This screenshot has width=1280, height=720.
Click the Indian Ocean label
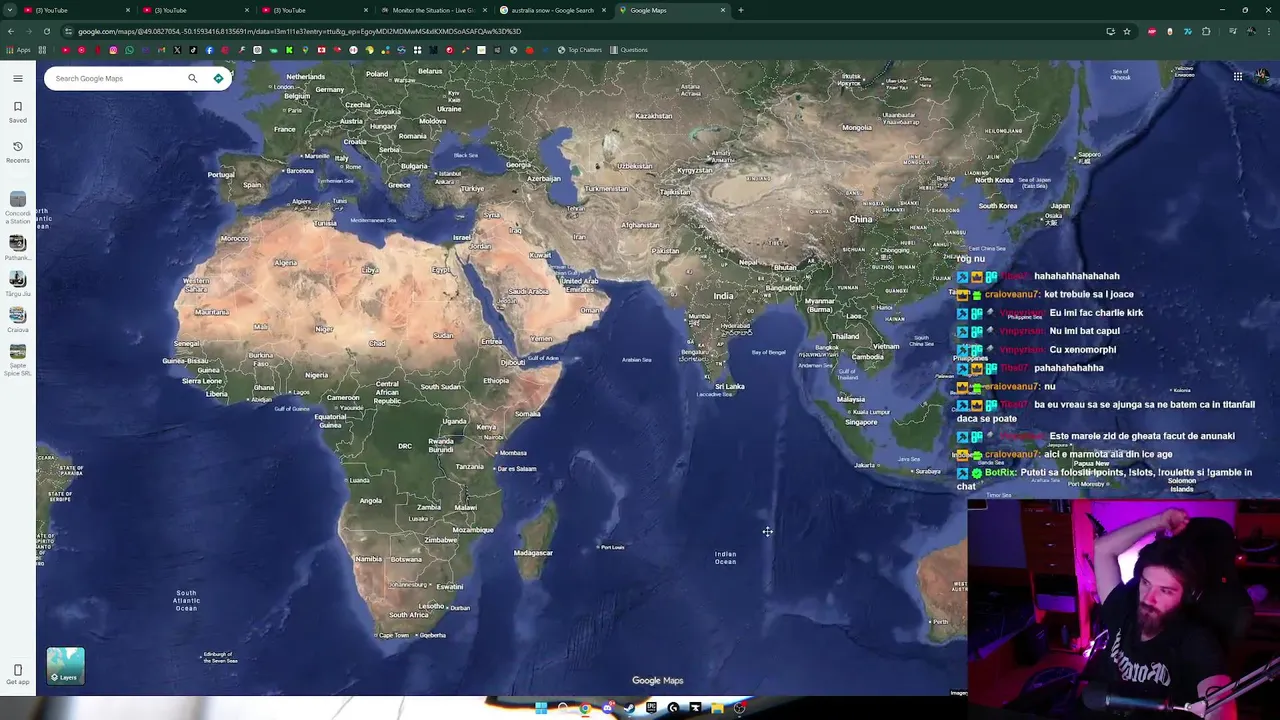725,558
